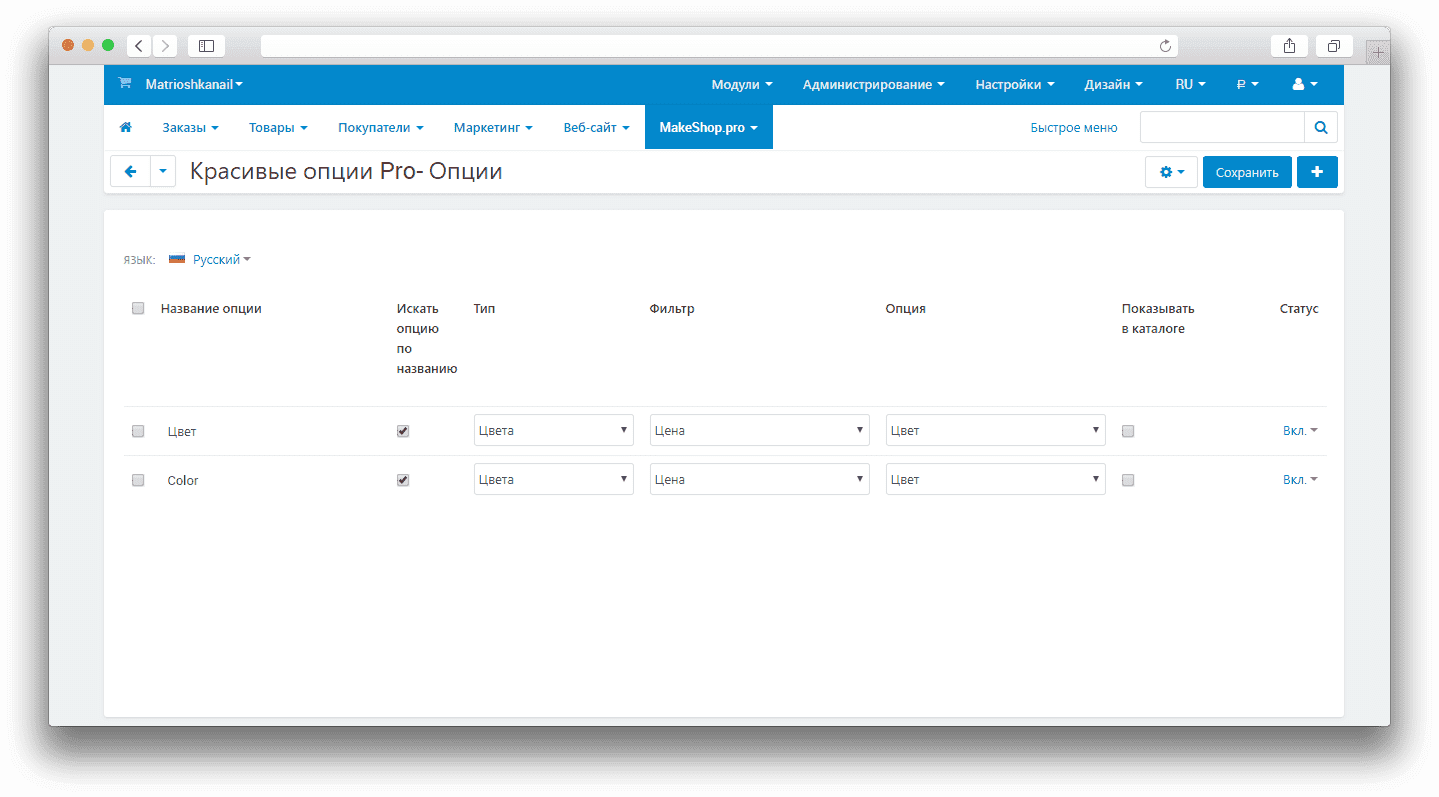The width and height of the screenshot is (1439, 797).
Task: Click the Color option name
Action: (x=183, y=481)
